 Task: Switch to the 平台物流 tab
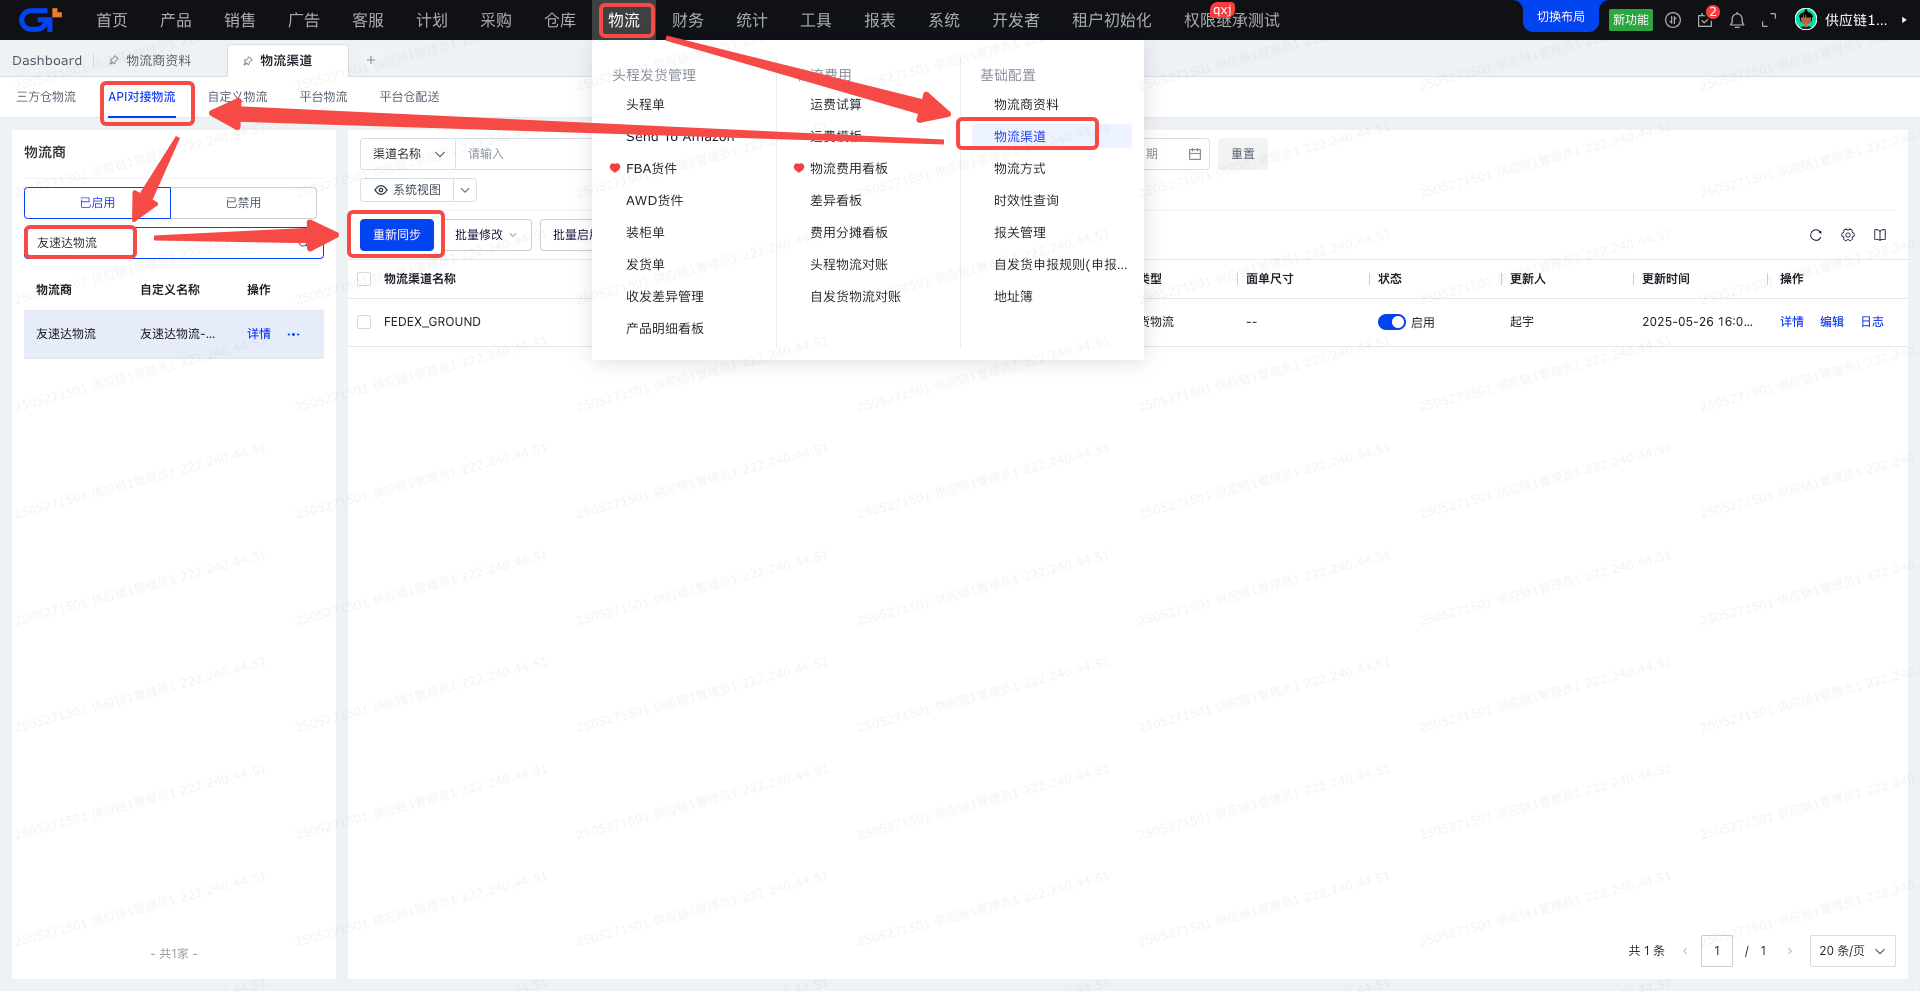[324, 97]
